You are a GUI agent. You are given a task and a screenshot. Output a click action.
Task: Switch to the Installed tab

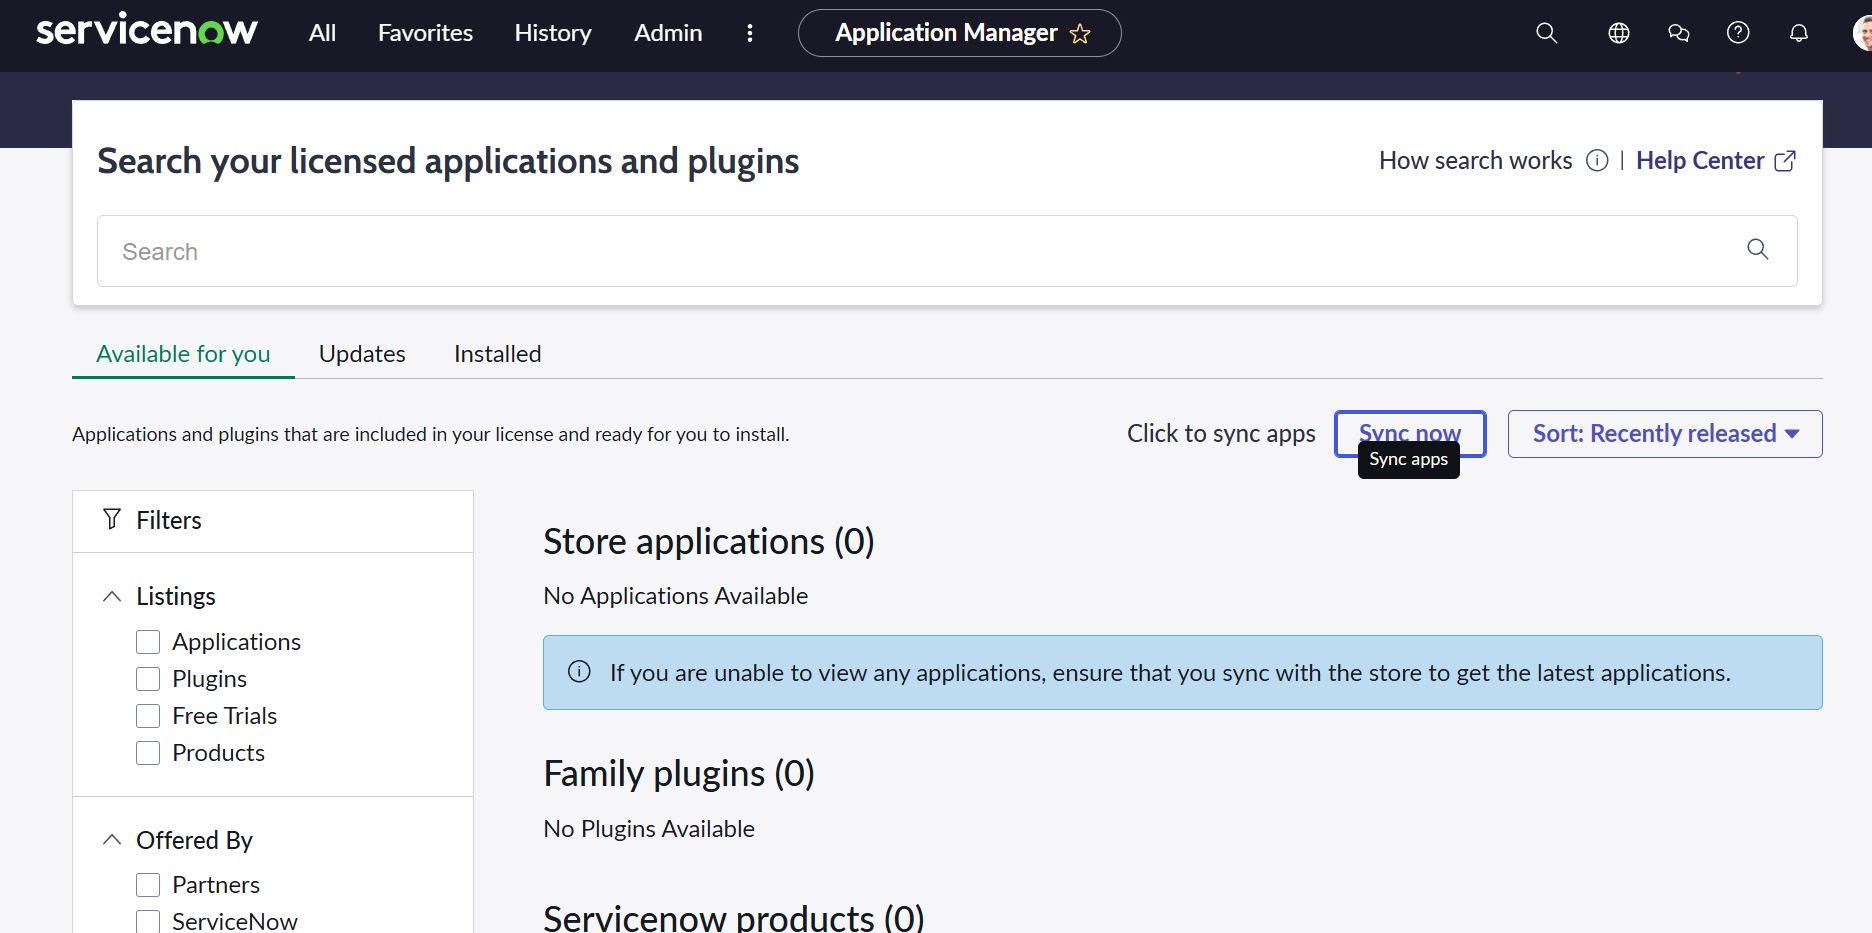(496, 353)
